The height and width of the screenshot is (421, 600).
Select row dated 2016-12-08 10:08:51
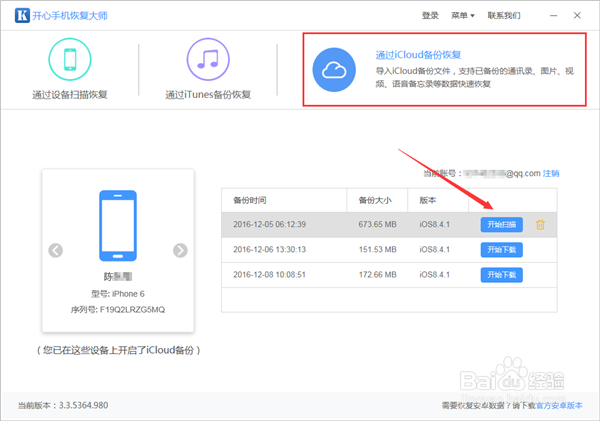click(x=389, y=275)
